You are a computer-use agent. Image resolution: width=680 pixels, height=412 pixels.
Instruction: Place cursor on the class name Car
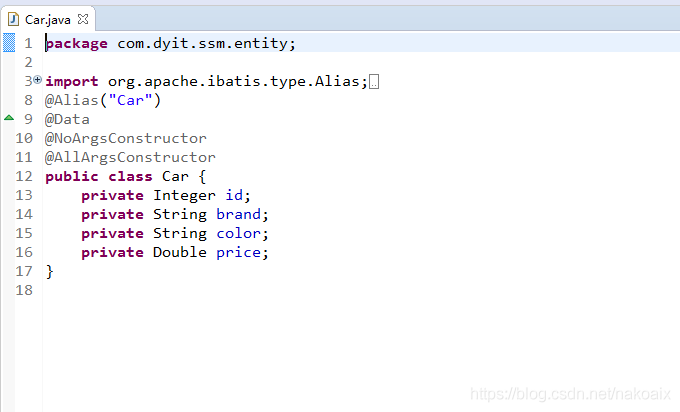click(175, 176)
